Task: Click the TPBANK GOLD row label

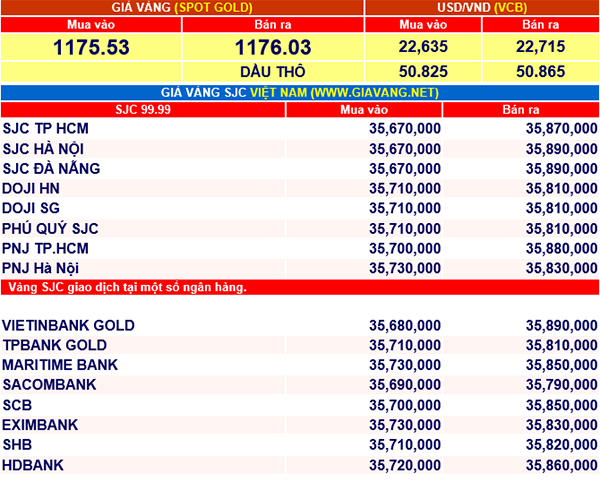Action: 55,345
